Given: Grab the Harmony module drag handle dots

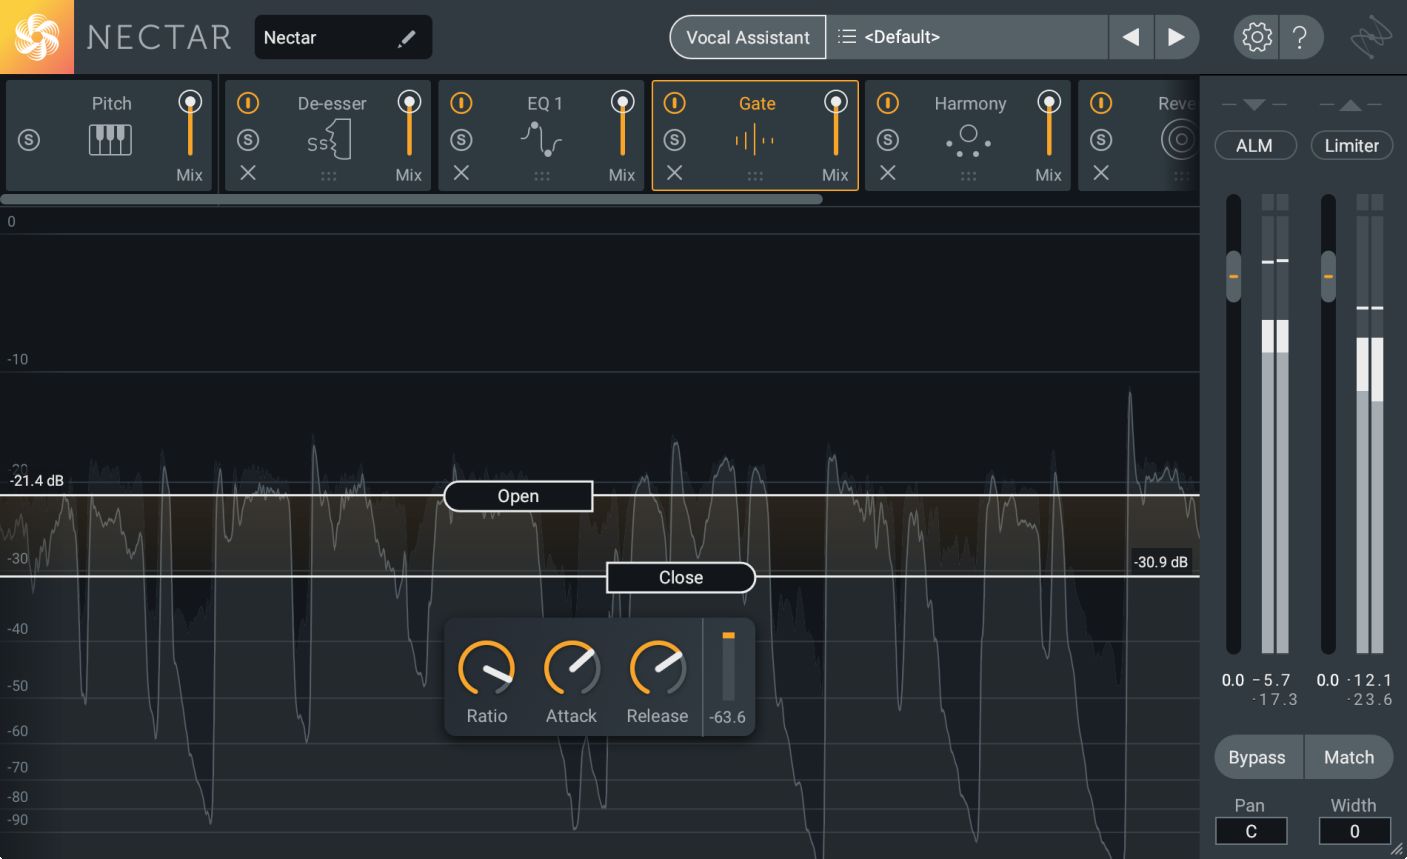Looking at the screenshot, I should pos(968,176).
